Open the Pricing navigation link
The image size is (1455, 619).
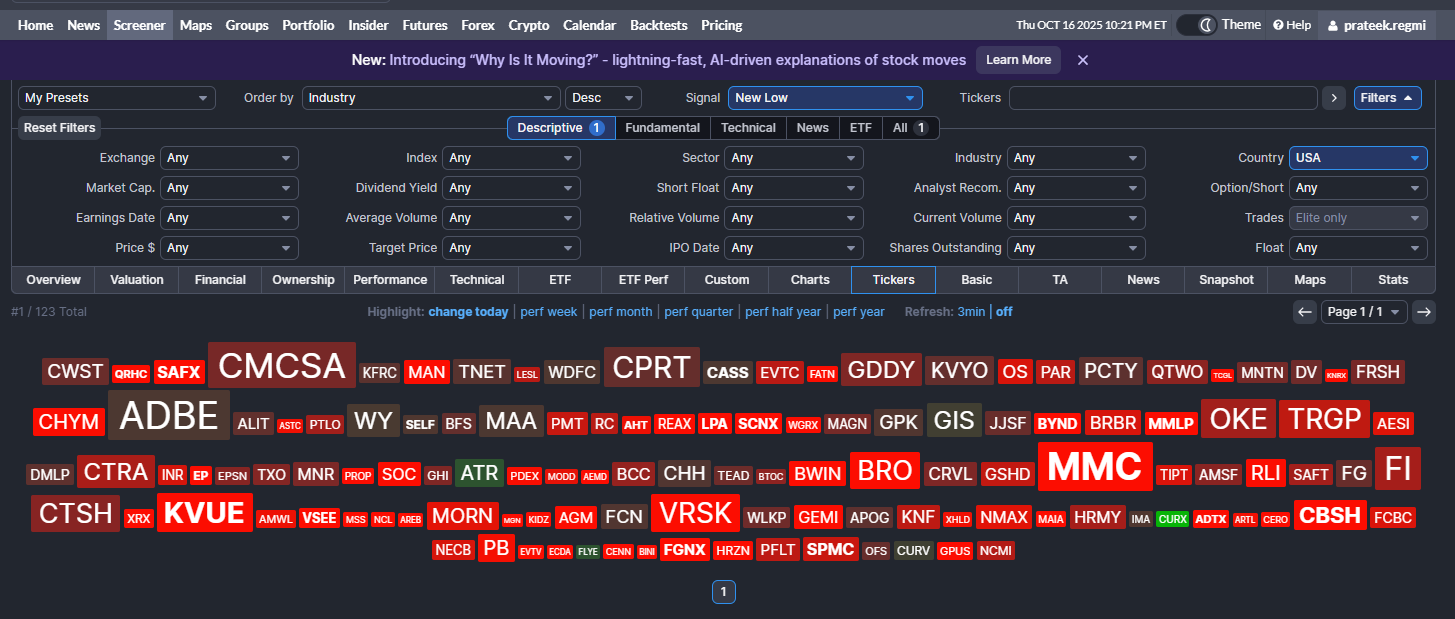(x=722, y=25)
